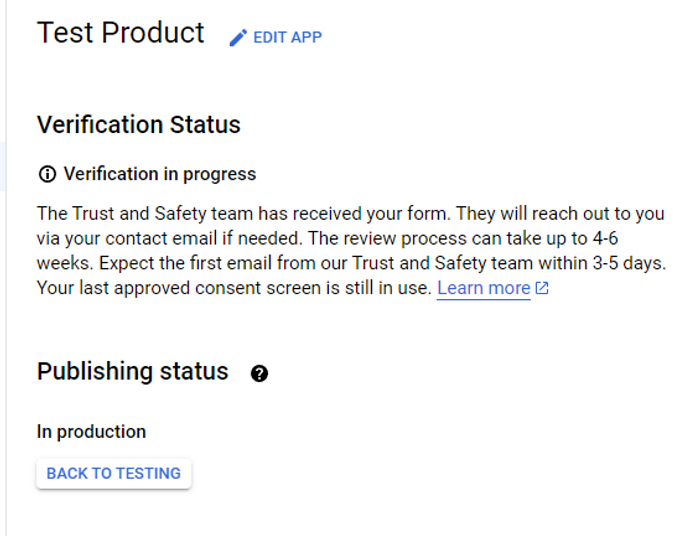Click the highlighted strip on the left sidebar edge

(3, 166)
